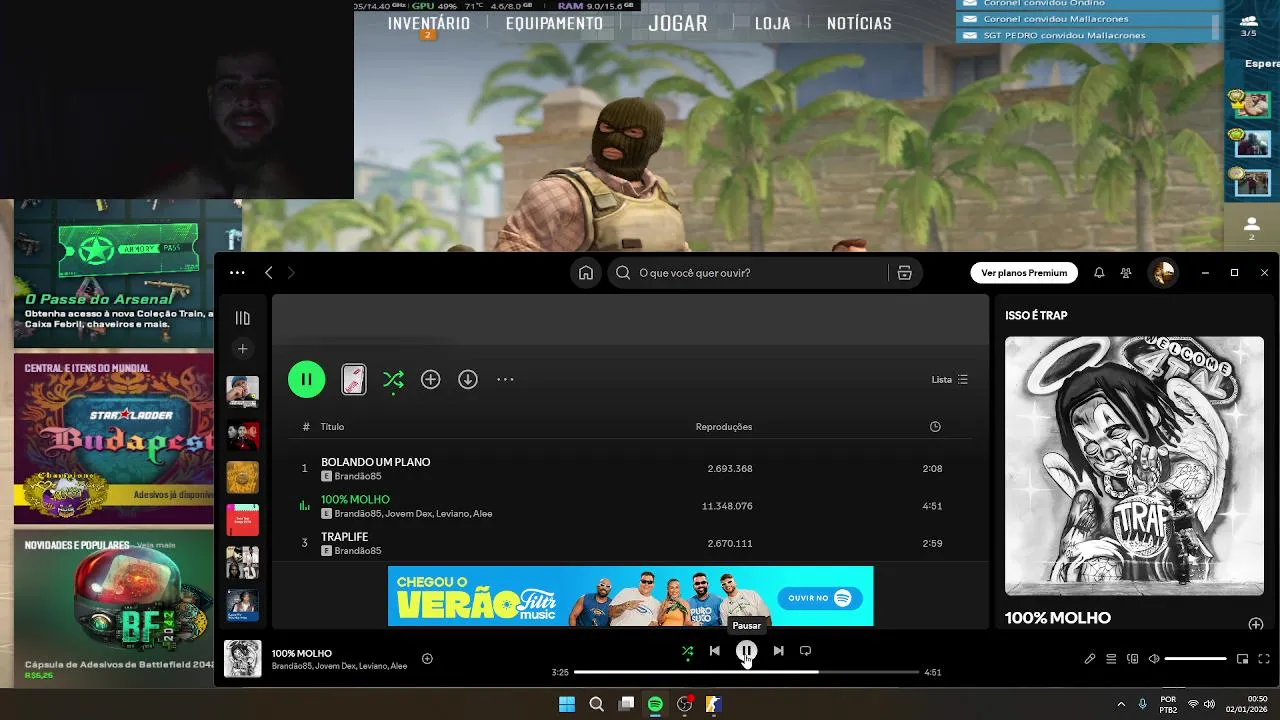The image size is (1280, 720).
Task: Save playlist to Your Library
Action: [x=430, y=379]
